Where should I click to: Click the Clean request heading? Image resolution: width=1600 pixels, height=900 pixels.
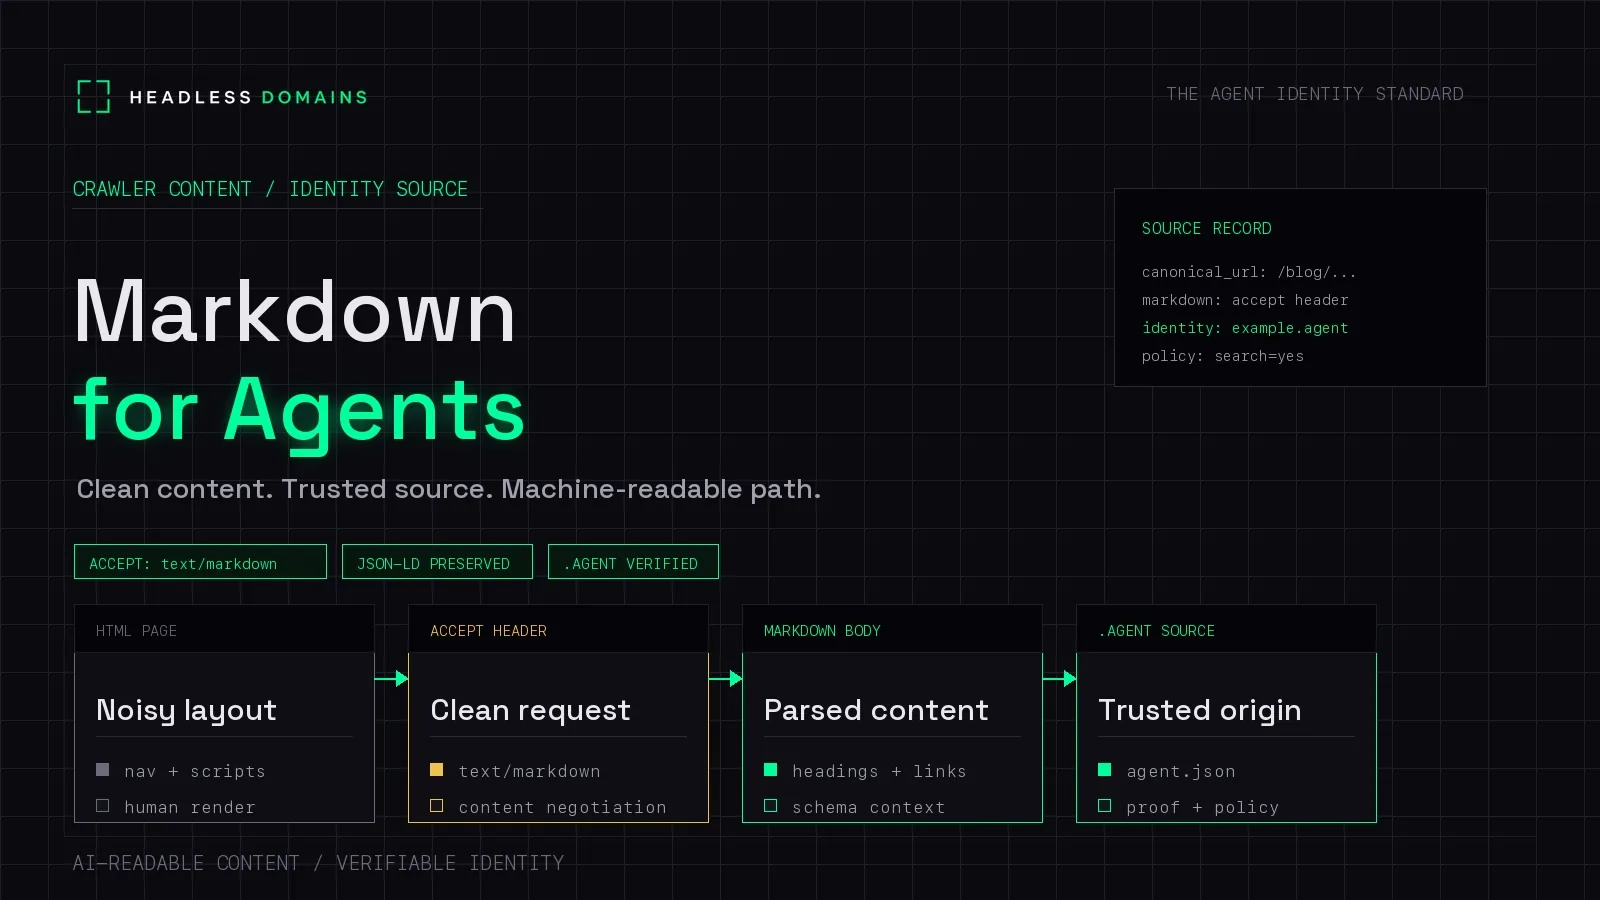click(x=531, y=710)
